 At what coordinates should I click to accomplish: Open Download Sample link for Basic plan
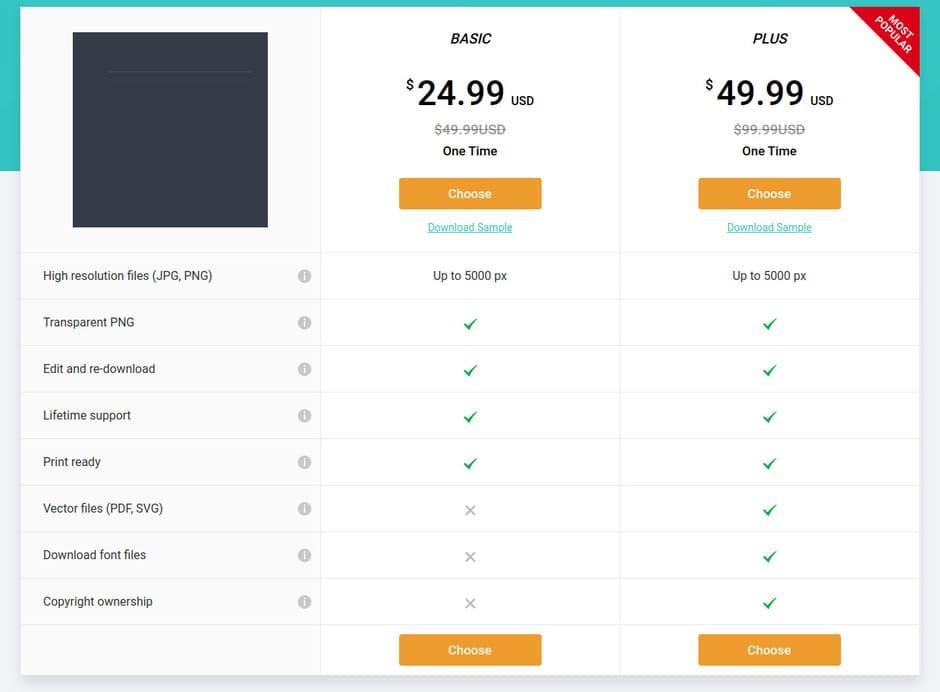click(469, 228)
